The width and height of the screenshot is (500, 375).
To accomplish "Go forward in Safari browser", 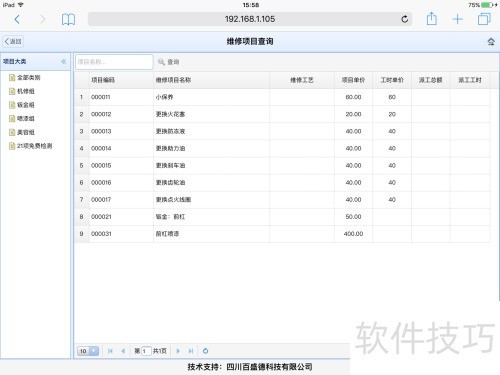I will [x=42, y=19].
